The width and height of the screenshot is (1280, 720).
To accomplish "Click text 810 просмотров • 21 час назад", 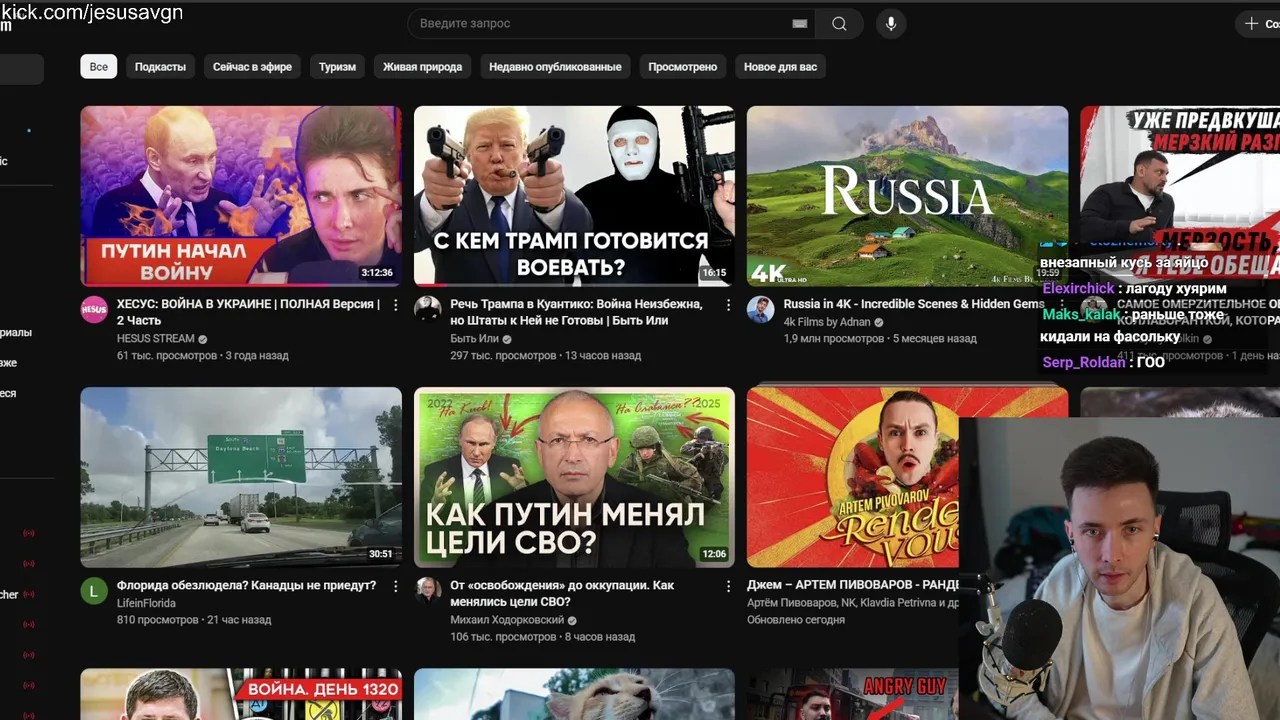I will pos(194,620).
